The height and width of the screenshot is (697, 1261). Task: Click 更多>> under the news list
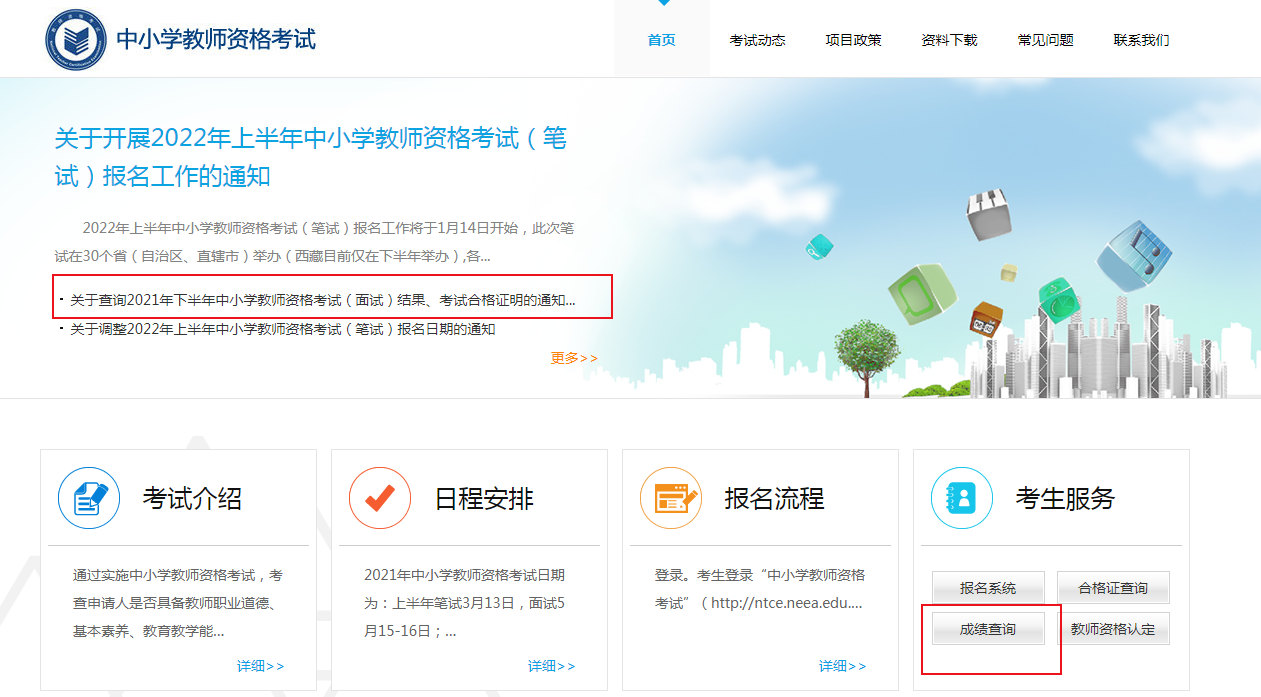pyautogui.click(x=574, y=358)
